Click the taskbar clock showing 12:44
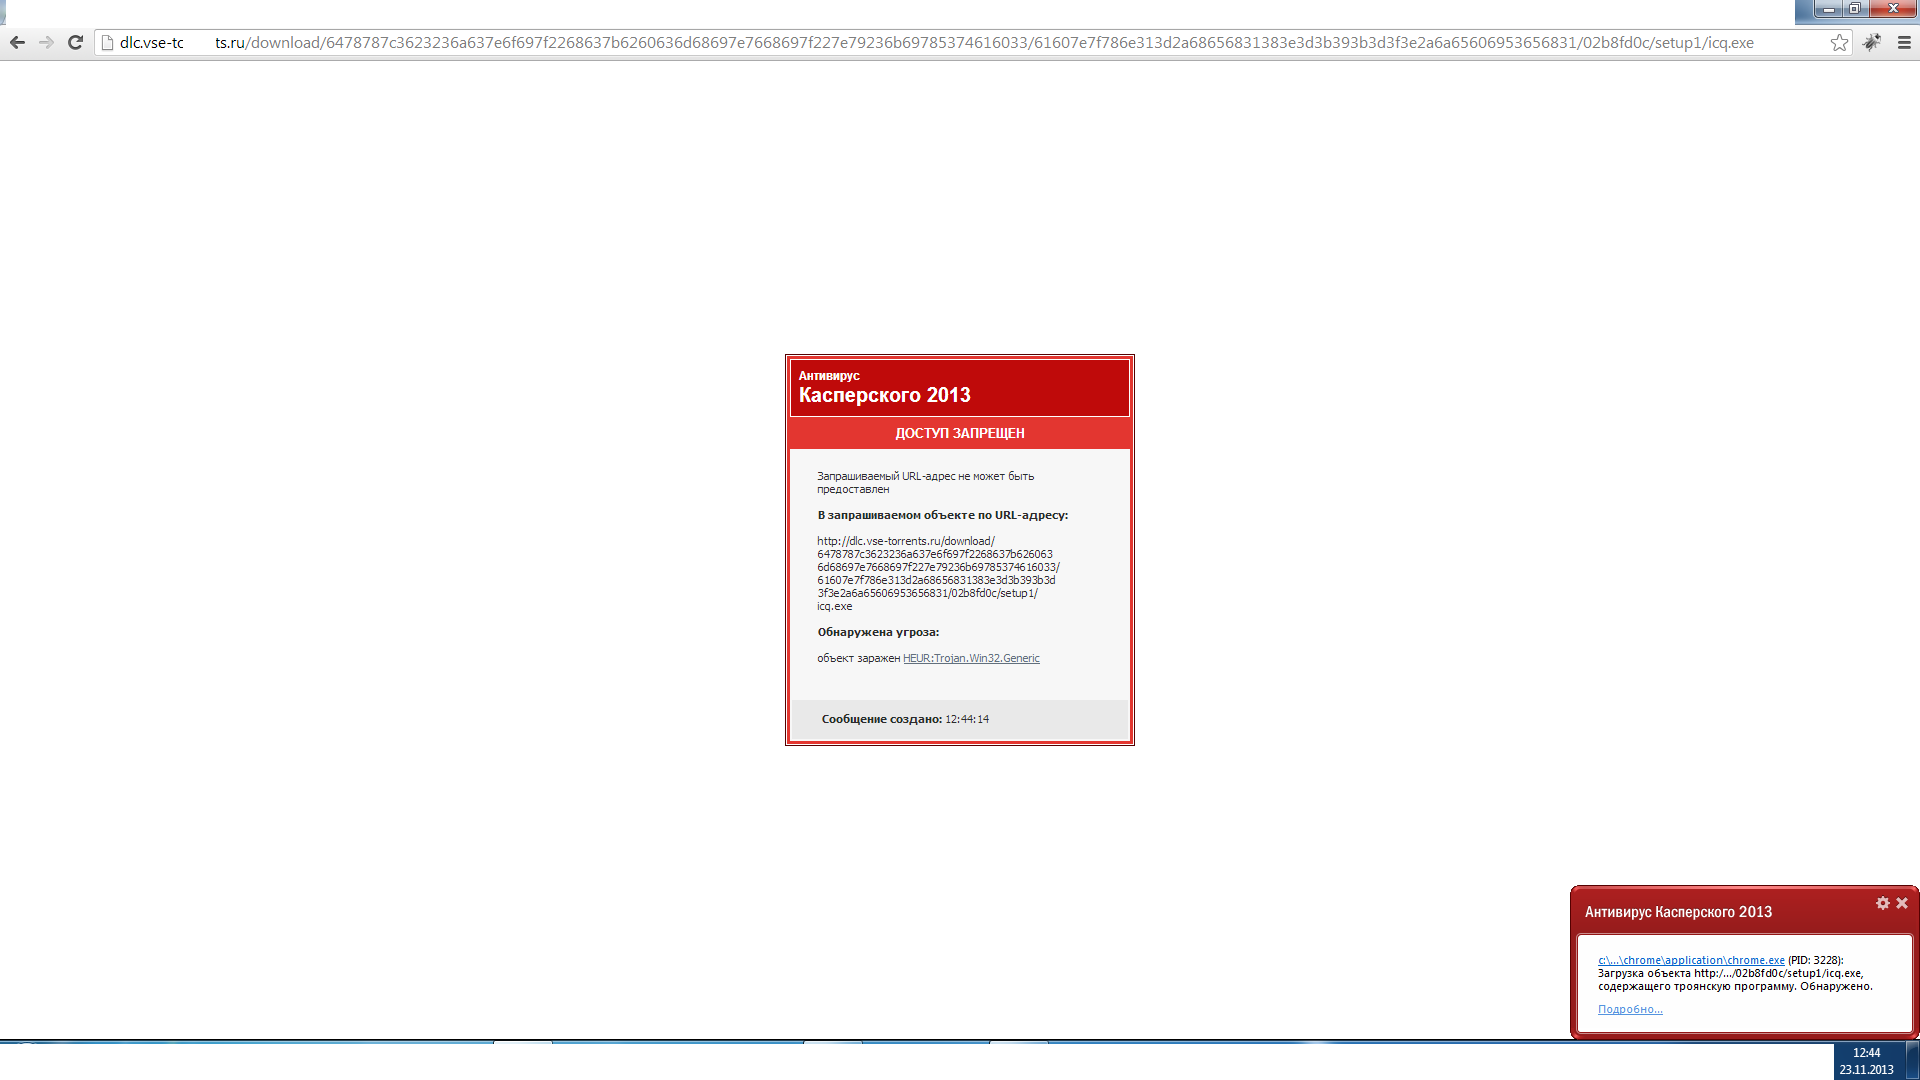1920x1080 pixels. (x=1866, y=1061)
